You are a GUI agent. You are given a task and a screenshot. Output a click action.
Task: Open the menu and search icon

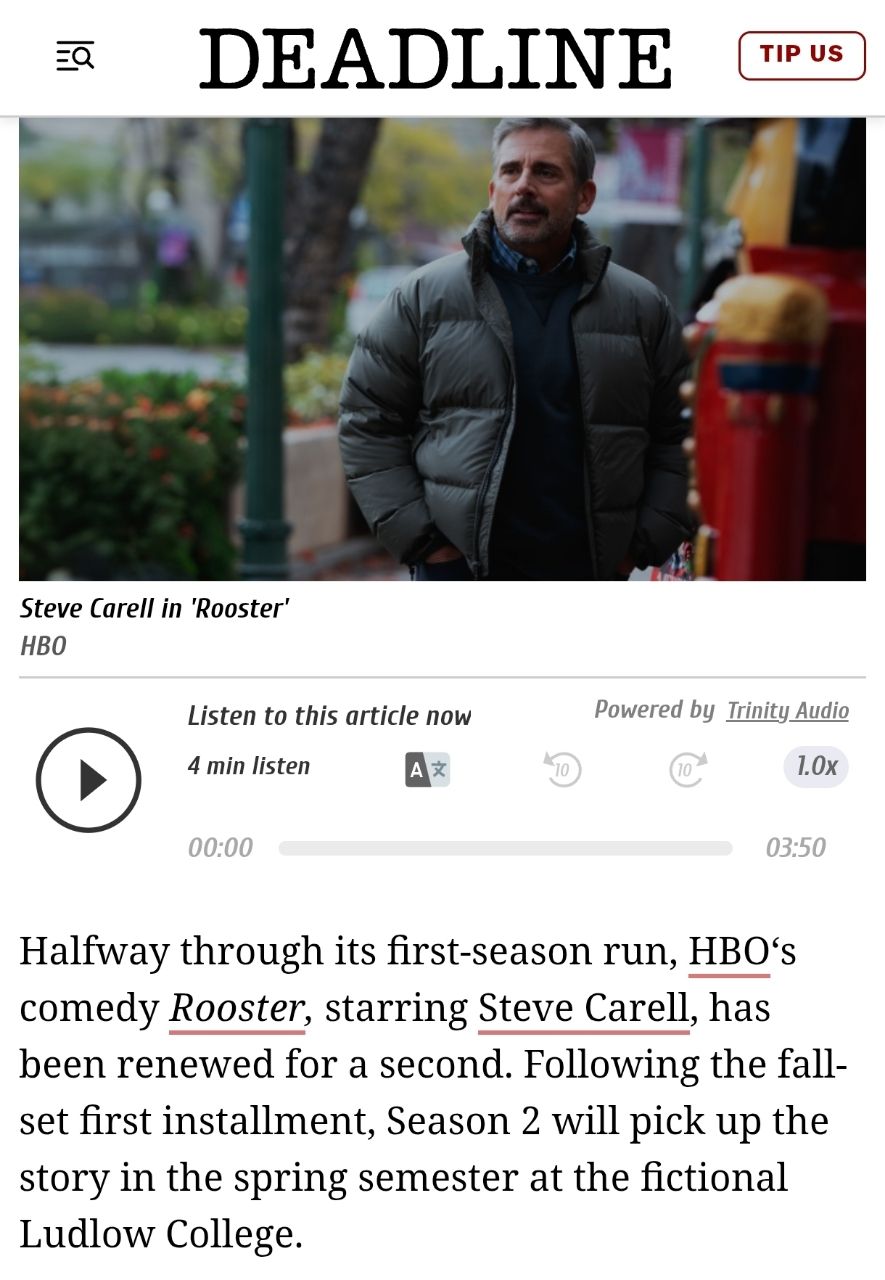(75, 56)
